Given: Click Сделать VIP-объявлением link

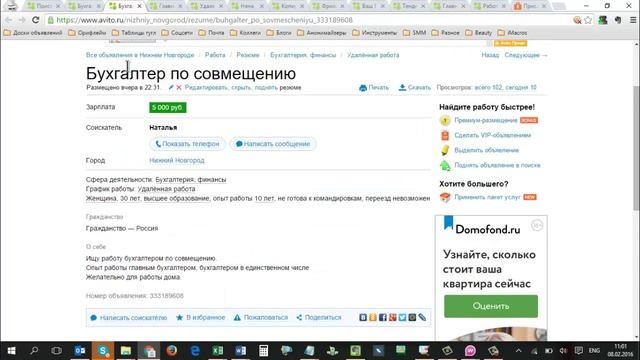Looking at the screenshot, I should pyautogui.click(x=493, y=135).
